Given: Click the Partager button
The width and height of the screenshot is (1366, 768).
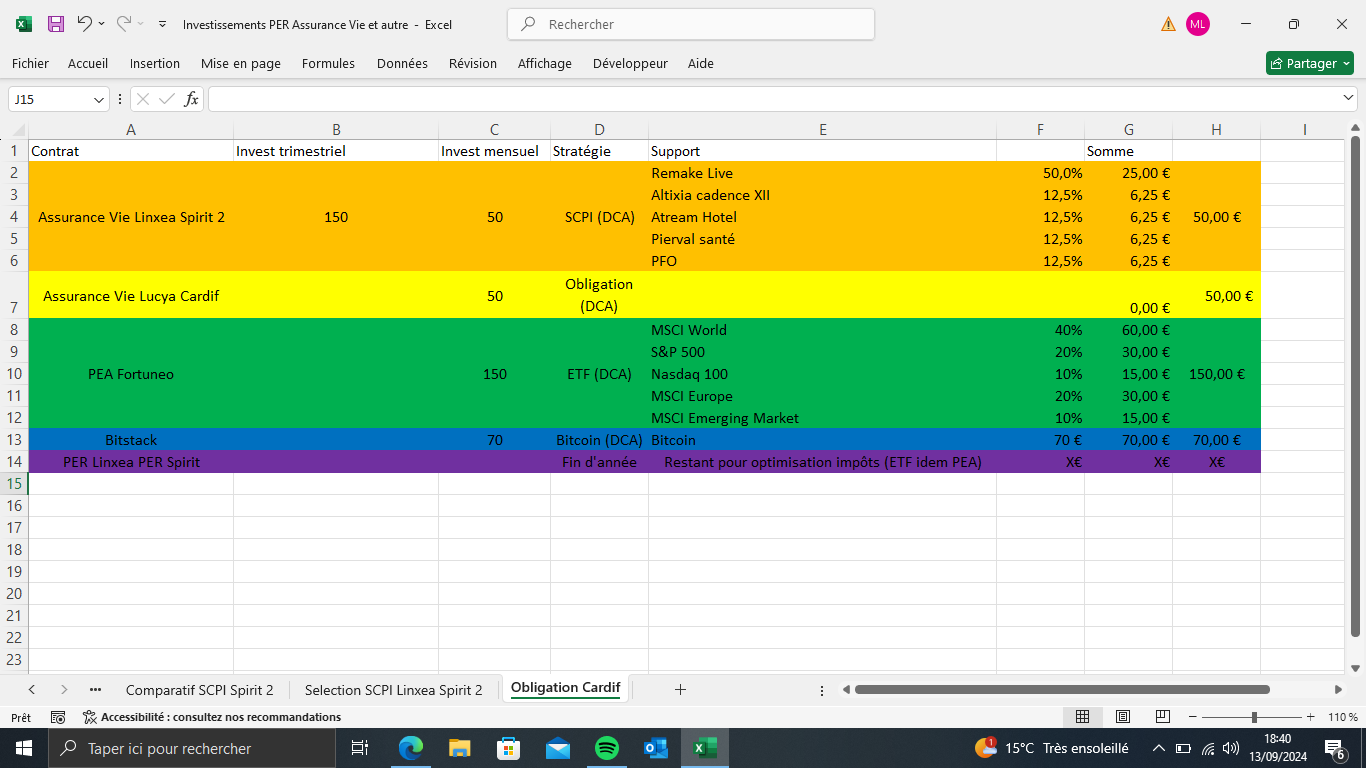Looking at the screenshot, I should click(x=1309, y=63).
